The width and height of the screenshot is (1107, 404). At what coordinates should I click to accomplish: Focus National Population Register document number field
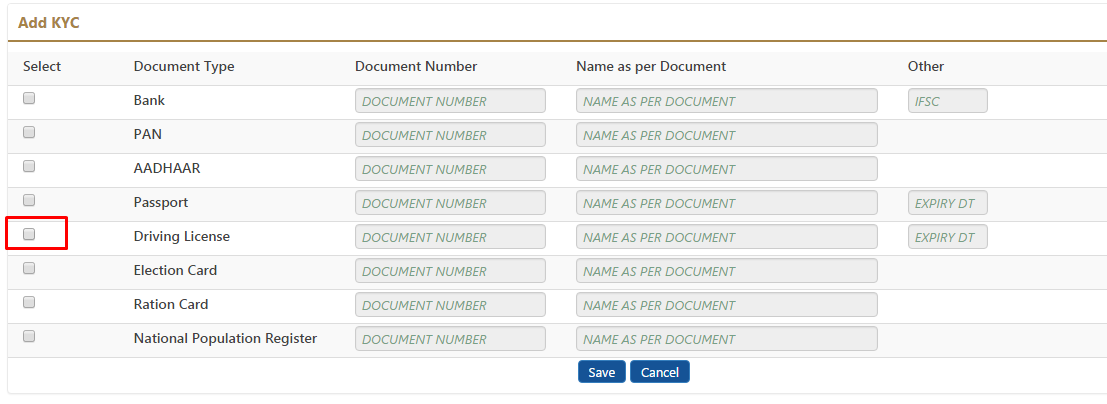pyautogui.click(x=450, y=338)
